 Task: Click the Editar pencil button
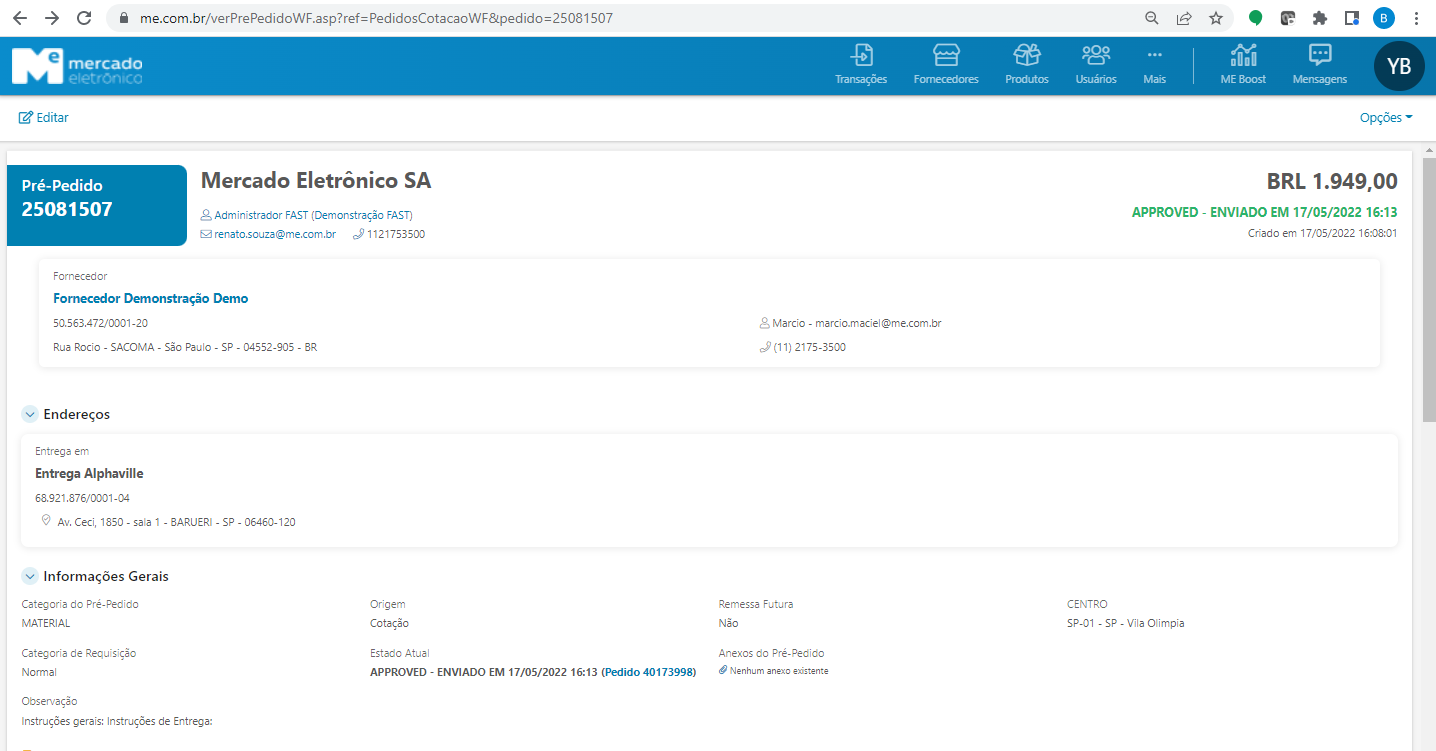pyautogui.click(x=44, y=117)
